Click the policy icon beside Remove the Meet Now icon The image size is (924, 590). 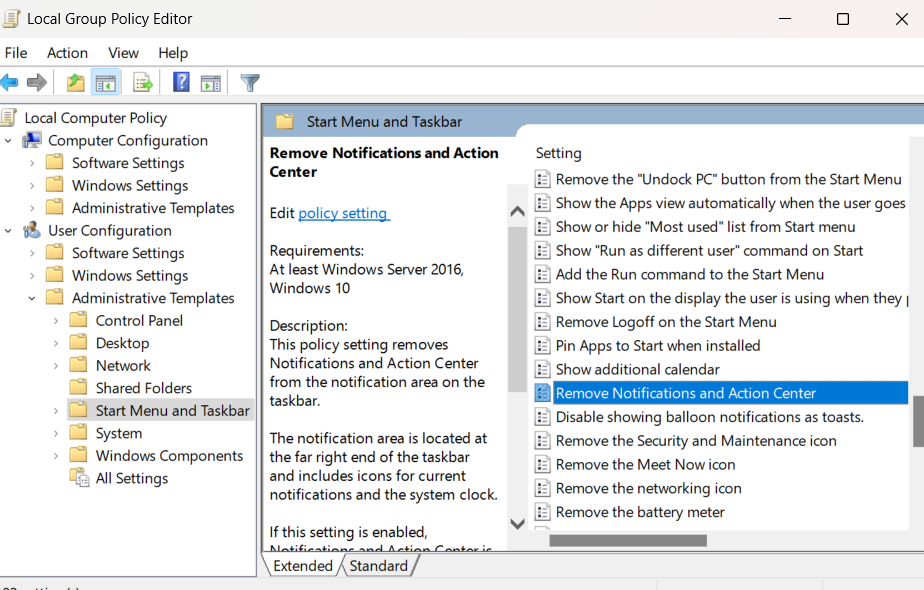(x=542, y=464)
